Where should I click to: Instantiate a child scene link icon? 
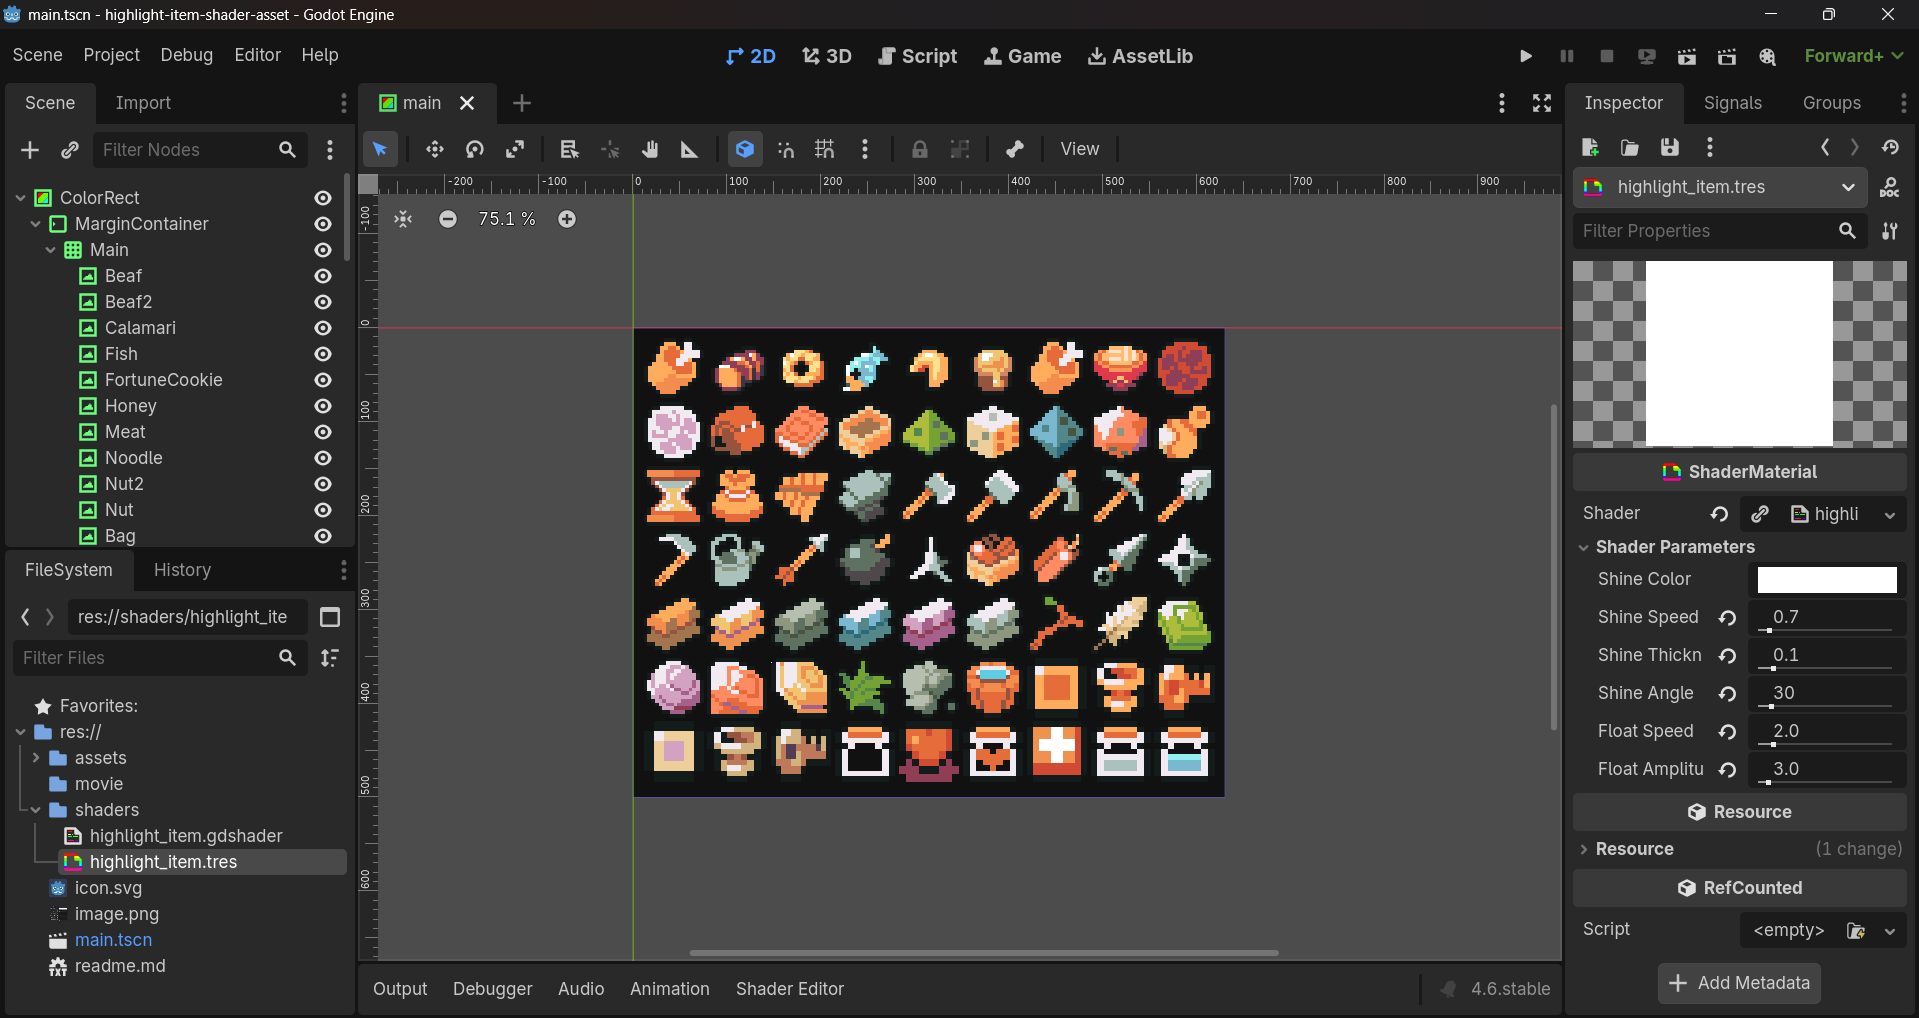click(69, 150)
